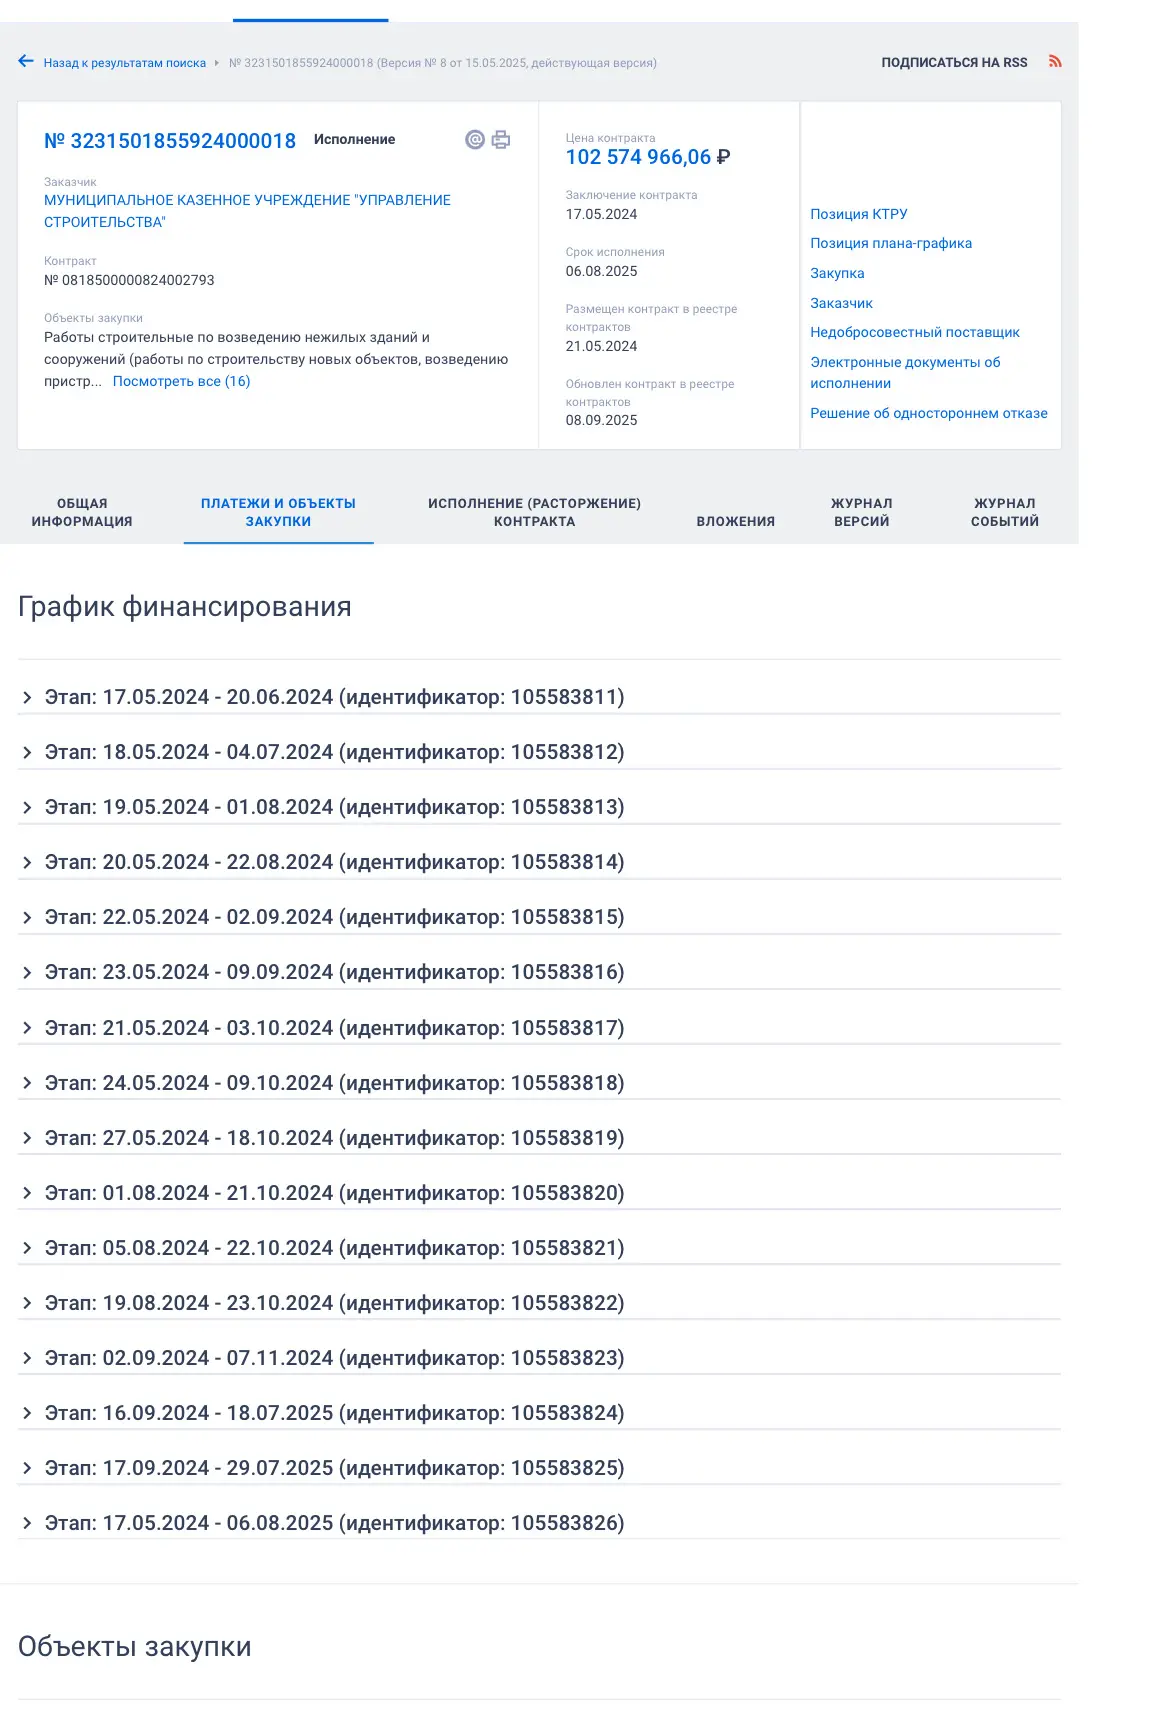Open the Журнал событий tab
Screen dimensions: 1170x1715
pyautogui.click(x=1004, y=512)
